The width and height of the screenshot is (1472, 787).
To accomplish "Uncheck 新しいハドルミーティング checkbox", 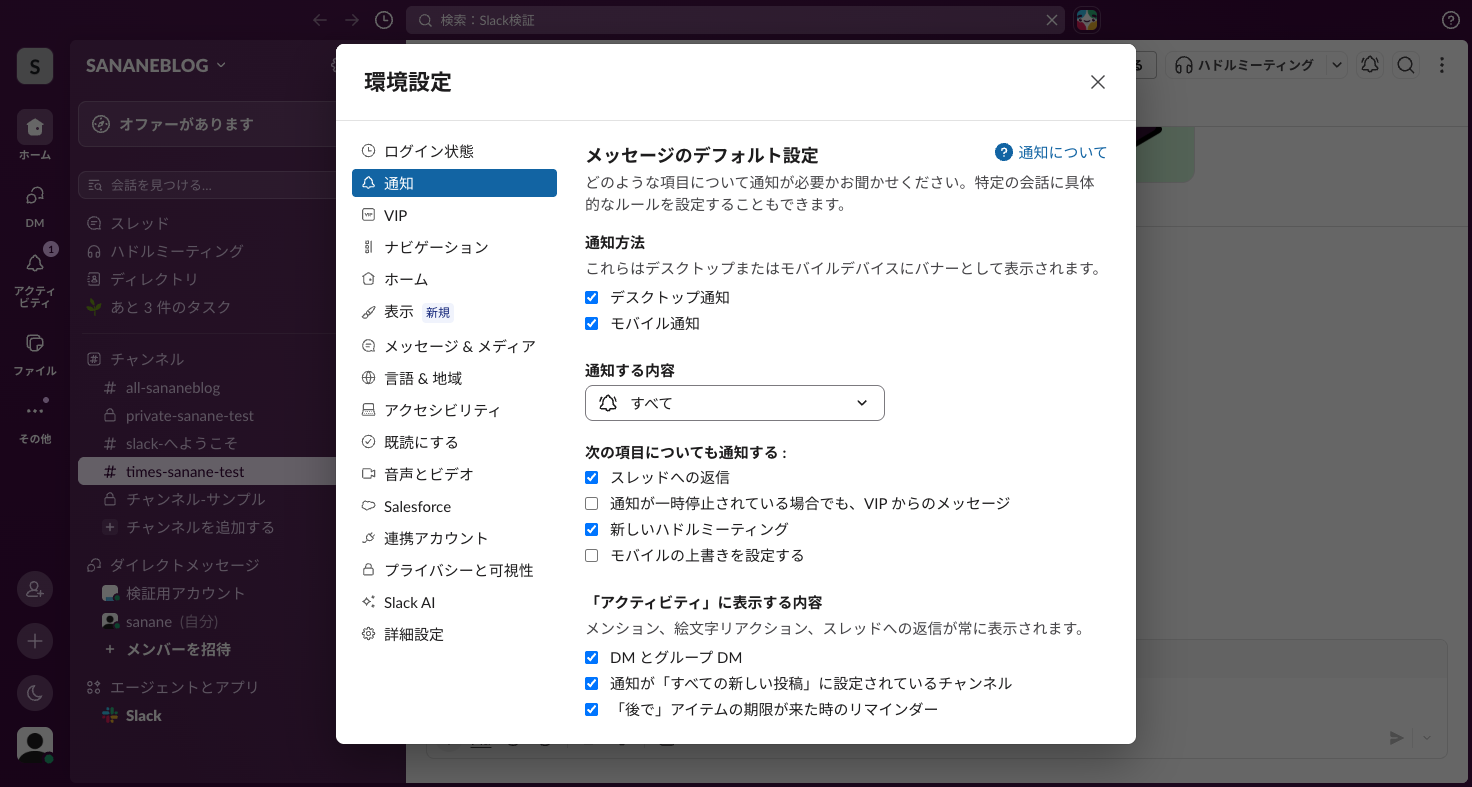I will [591, 530].
